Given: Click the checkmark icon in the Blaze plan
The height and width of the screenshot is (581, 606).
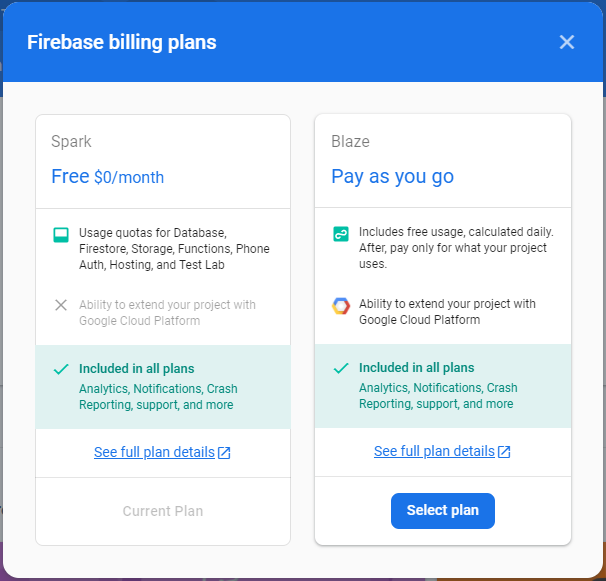Looking at the screenshot, I should pyautogui.click(x=341, y=369).
